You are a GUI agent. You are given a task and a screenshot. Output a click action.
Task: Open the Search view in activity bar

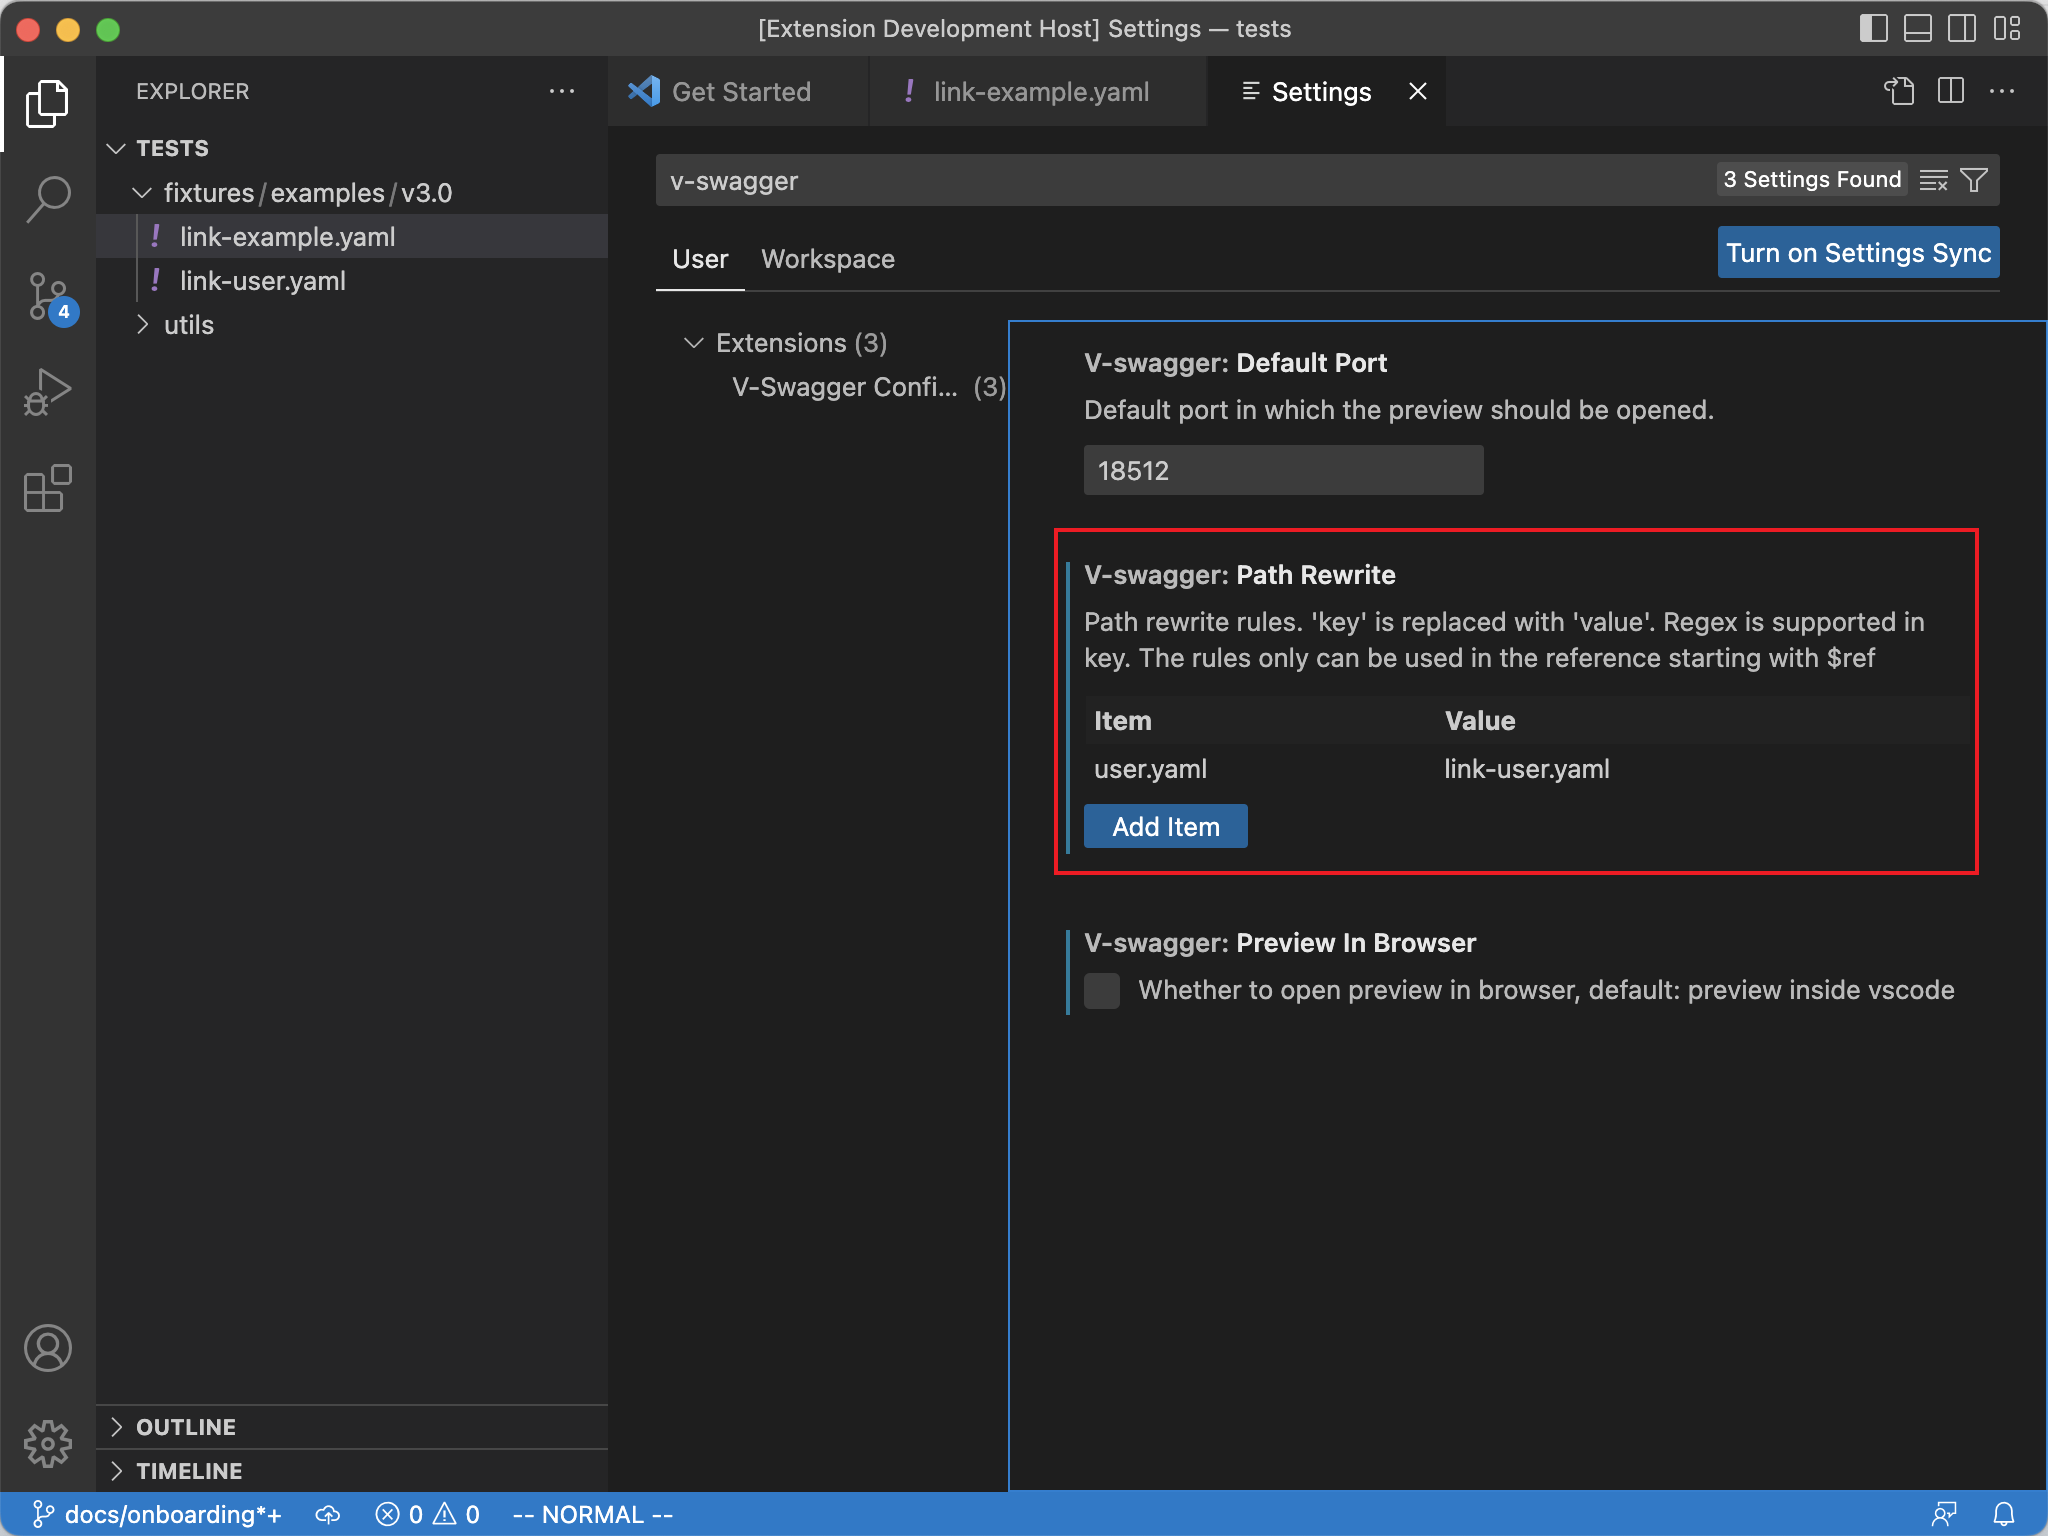click(47, 199)
